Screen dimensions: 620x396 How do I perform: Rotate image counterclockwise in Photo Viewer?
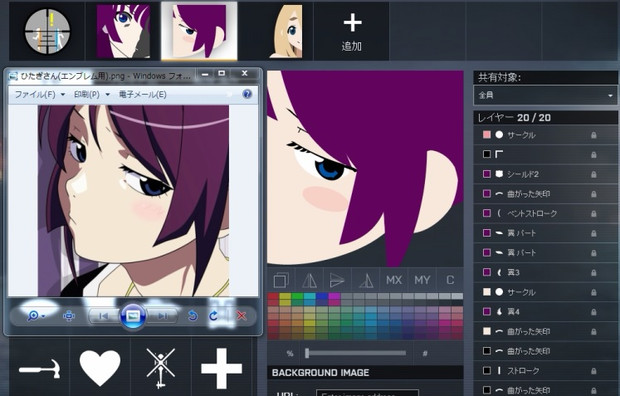pyautogui.click(x=193, y=316)
